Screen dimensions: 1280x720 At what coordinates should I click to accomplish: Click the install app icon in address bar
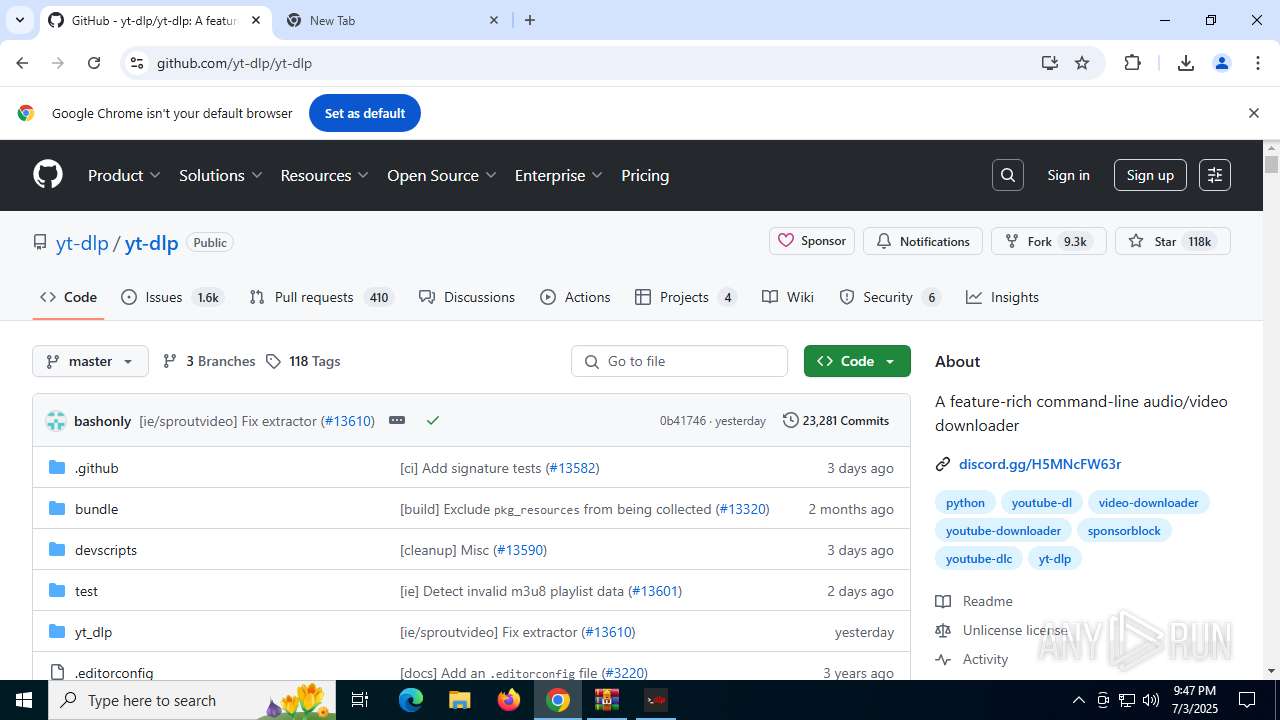pos(1049,63)
